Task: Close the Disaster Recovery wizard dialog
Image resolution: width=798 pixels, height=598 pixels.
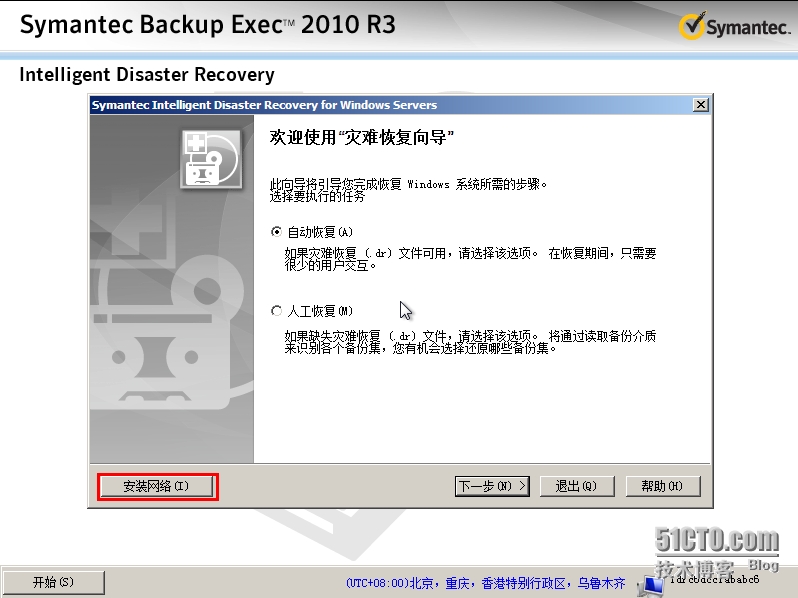Action: click(x=701, y=105)
